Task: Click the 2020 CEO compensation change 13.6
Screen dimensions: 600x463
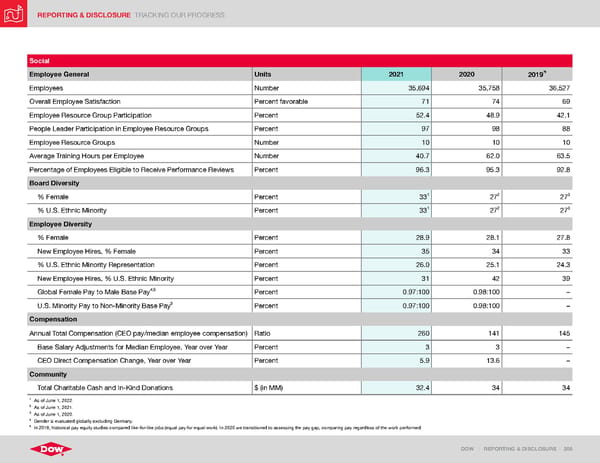Action: tap(493, 360)
